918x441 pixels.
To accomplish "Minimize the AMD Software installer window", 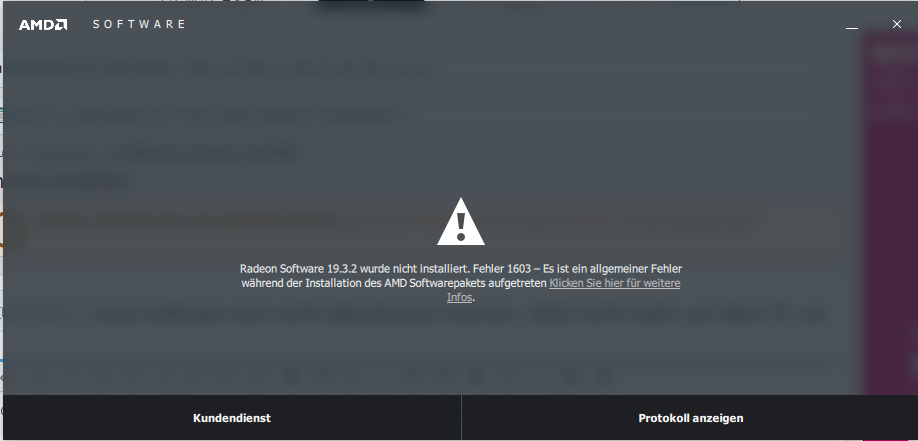I will (852, 25).
